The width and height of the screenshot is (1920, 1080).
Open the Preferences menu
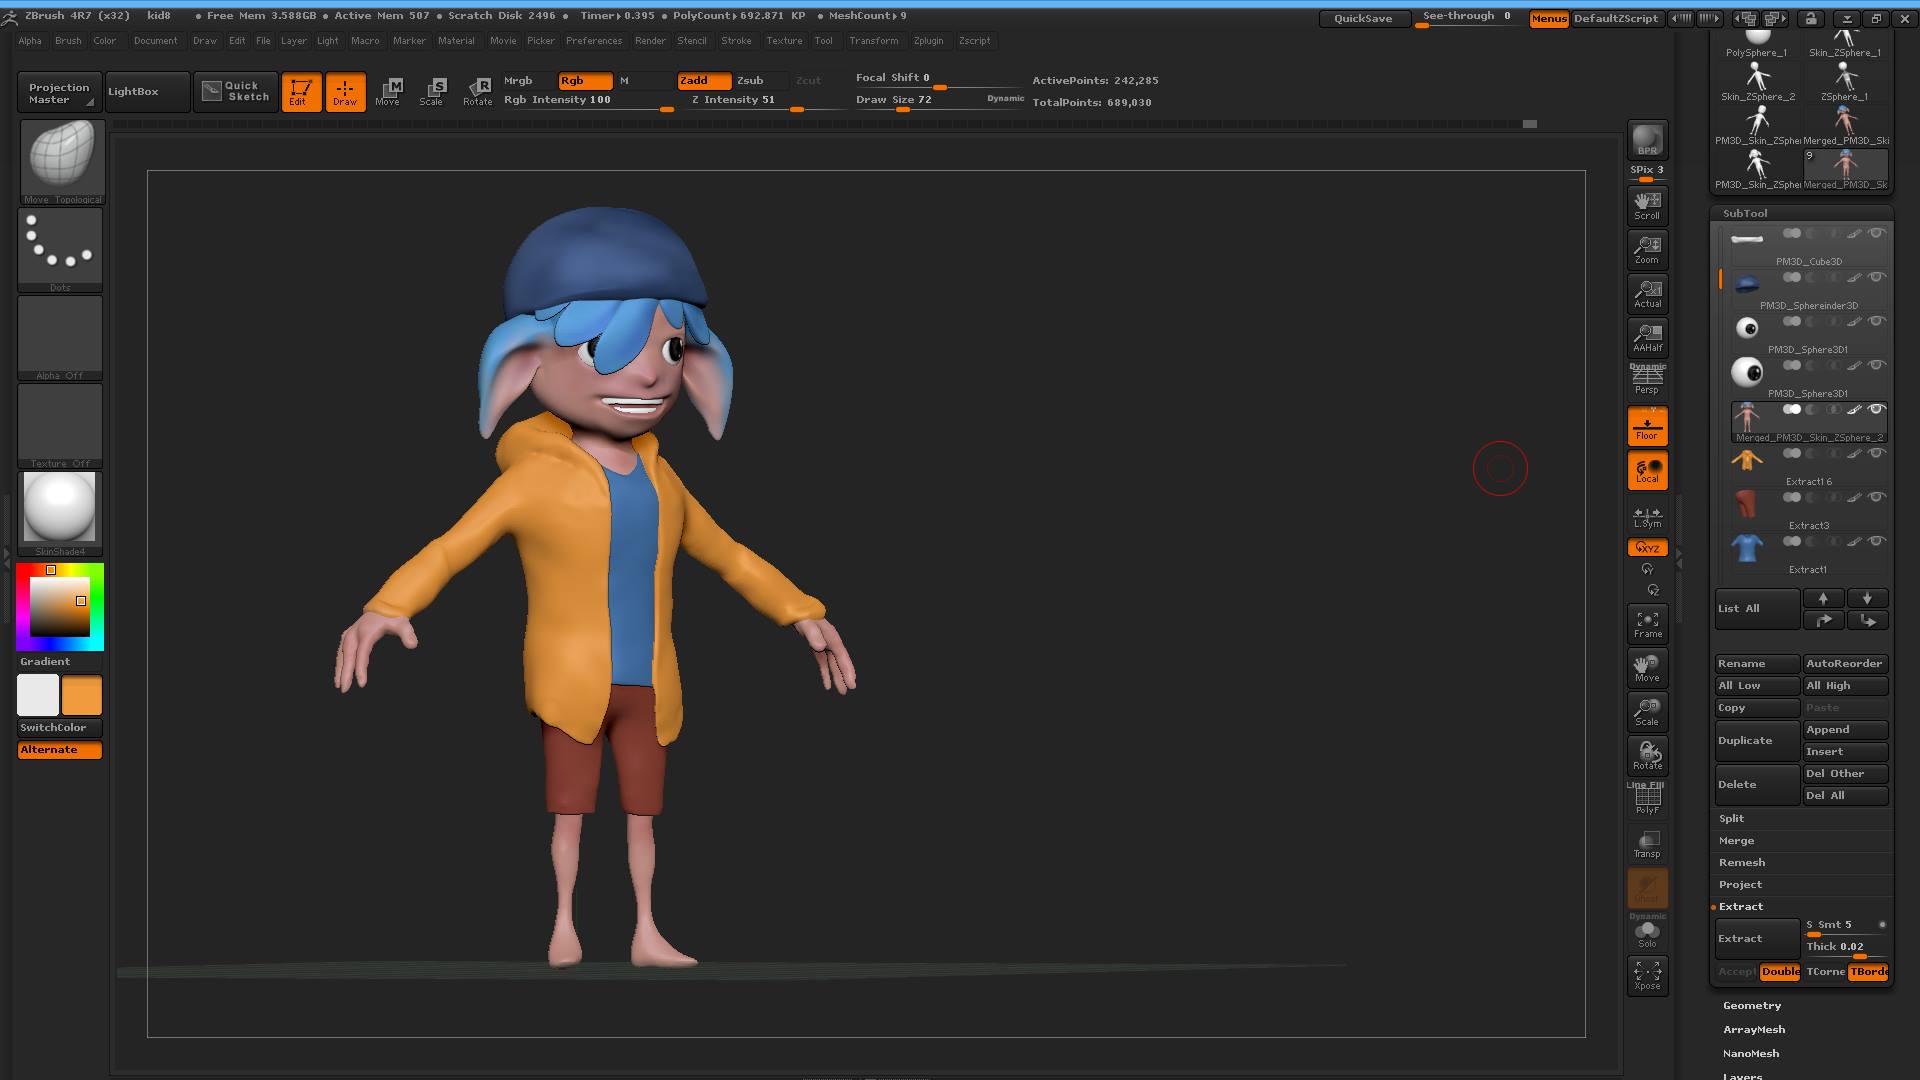(594, 41)
